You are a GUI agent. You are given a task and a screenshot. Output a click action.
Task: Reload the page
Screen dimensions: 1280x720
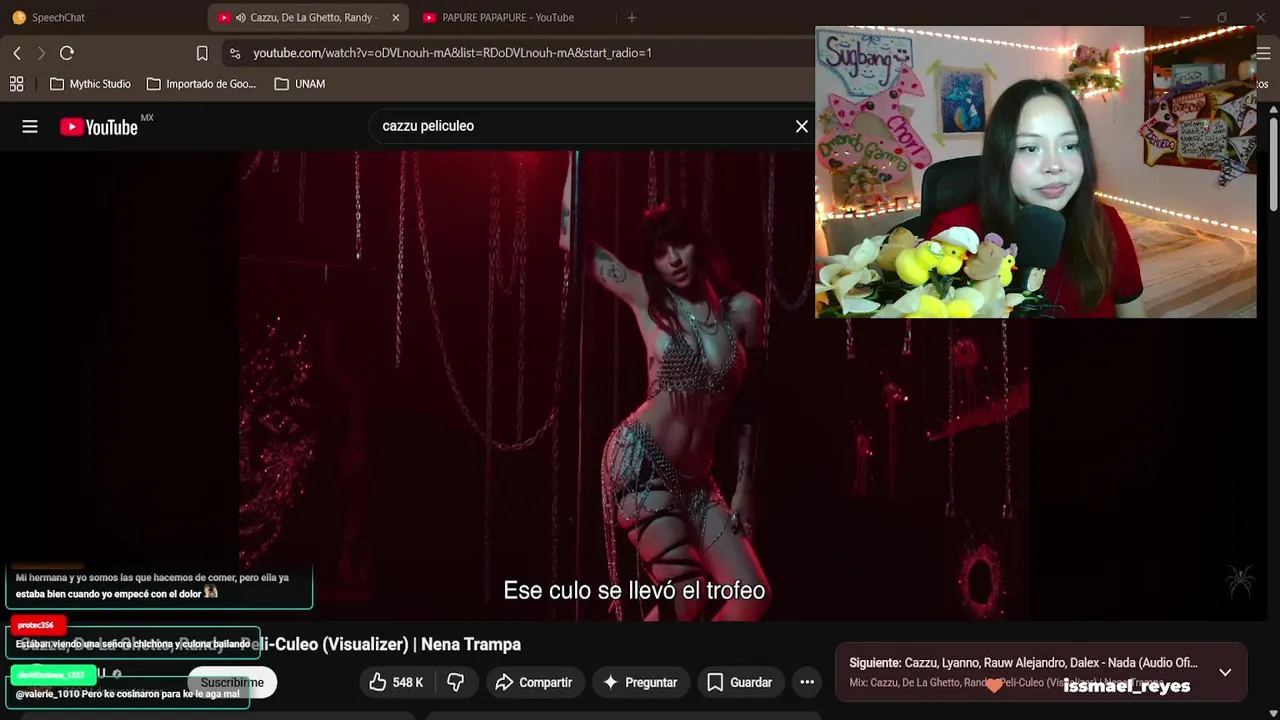tap(67, 53)
